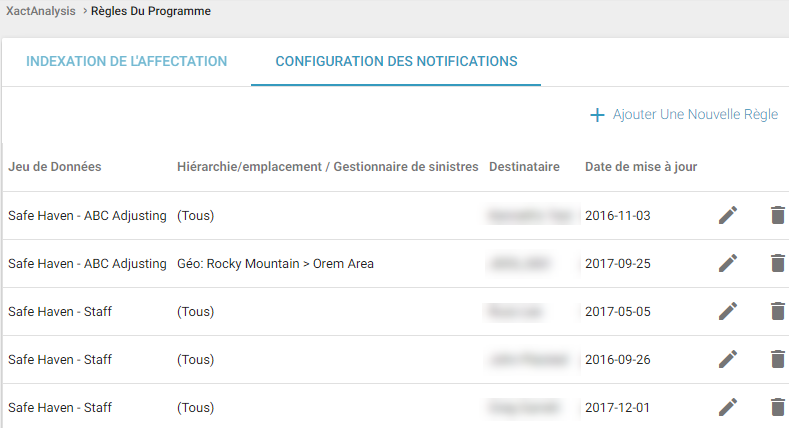Click Date de mise à jour header
789x428 pixels.
641,166
